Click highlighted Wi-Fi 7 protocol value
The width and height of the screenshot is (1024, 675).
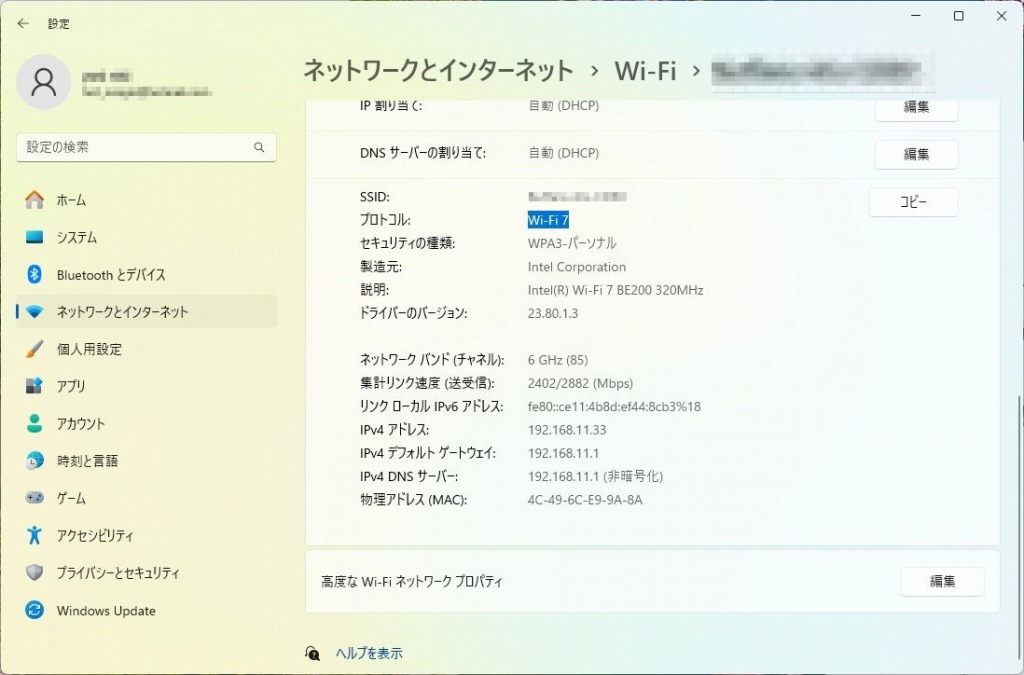[548, 220]
